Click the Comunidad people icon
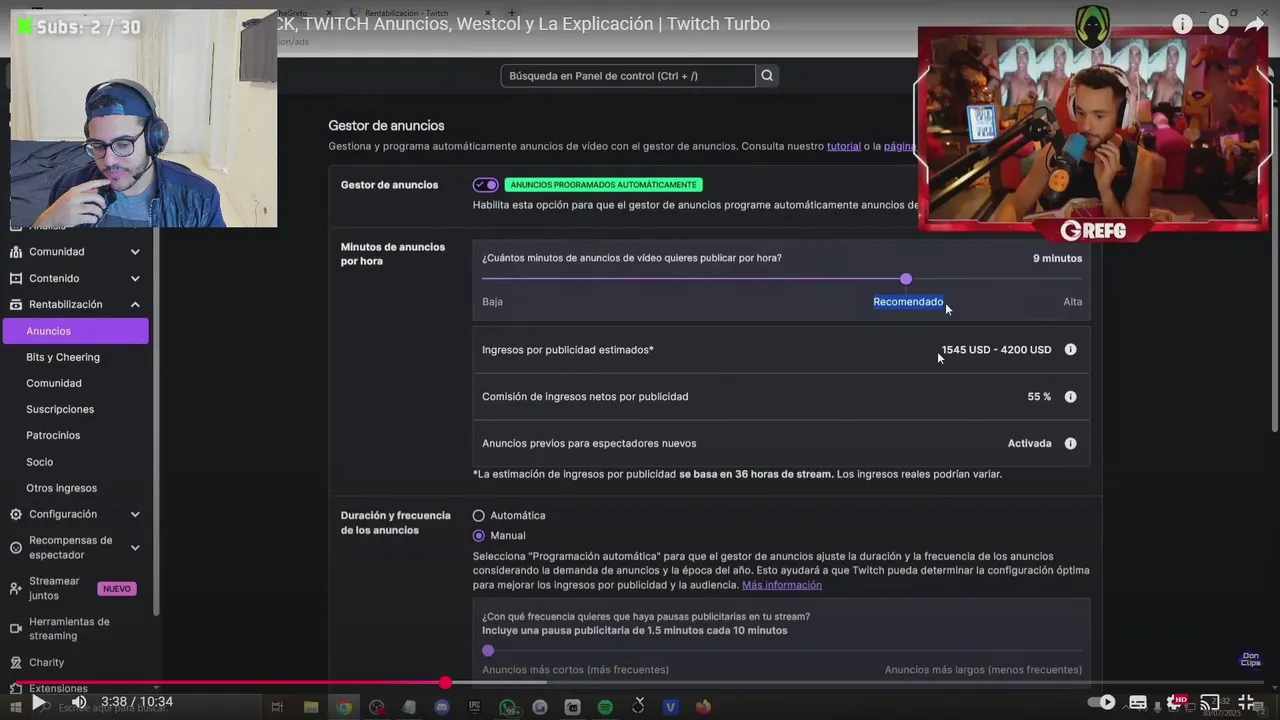The image size is (1280, 720). [x=15, y=252]
